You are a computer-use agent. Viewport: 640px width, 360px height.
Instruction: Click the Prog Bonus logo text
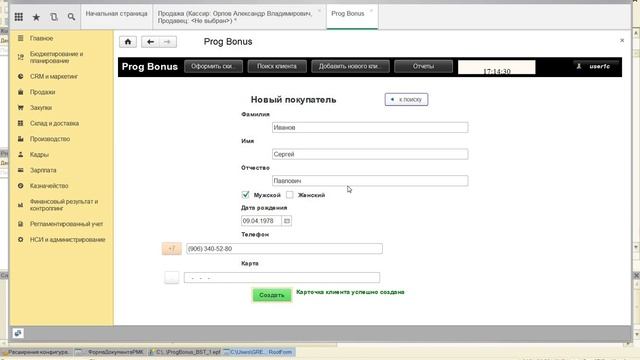[150, 67]
